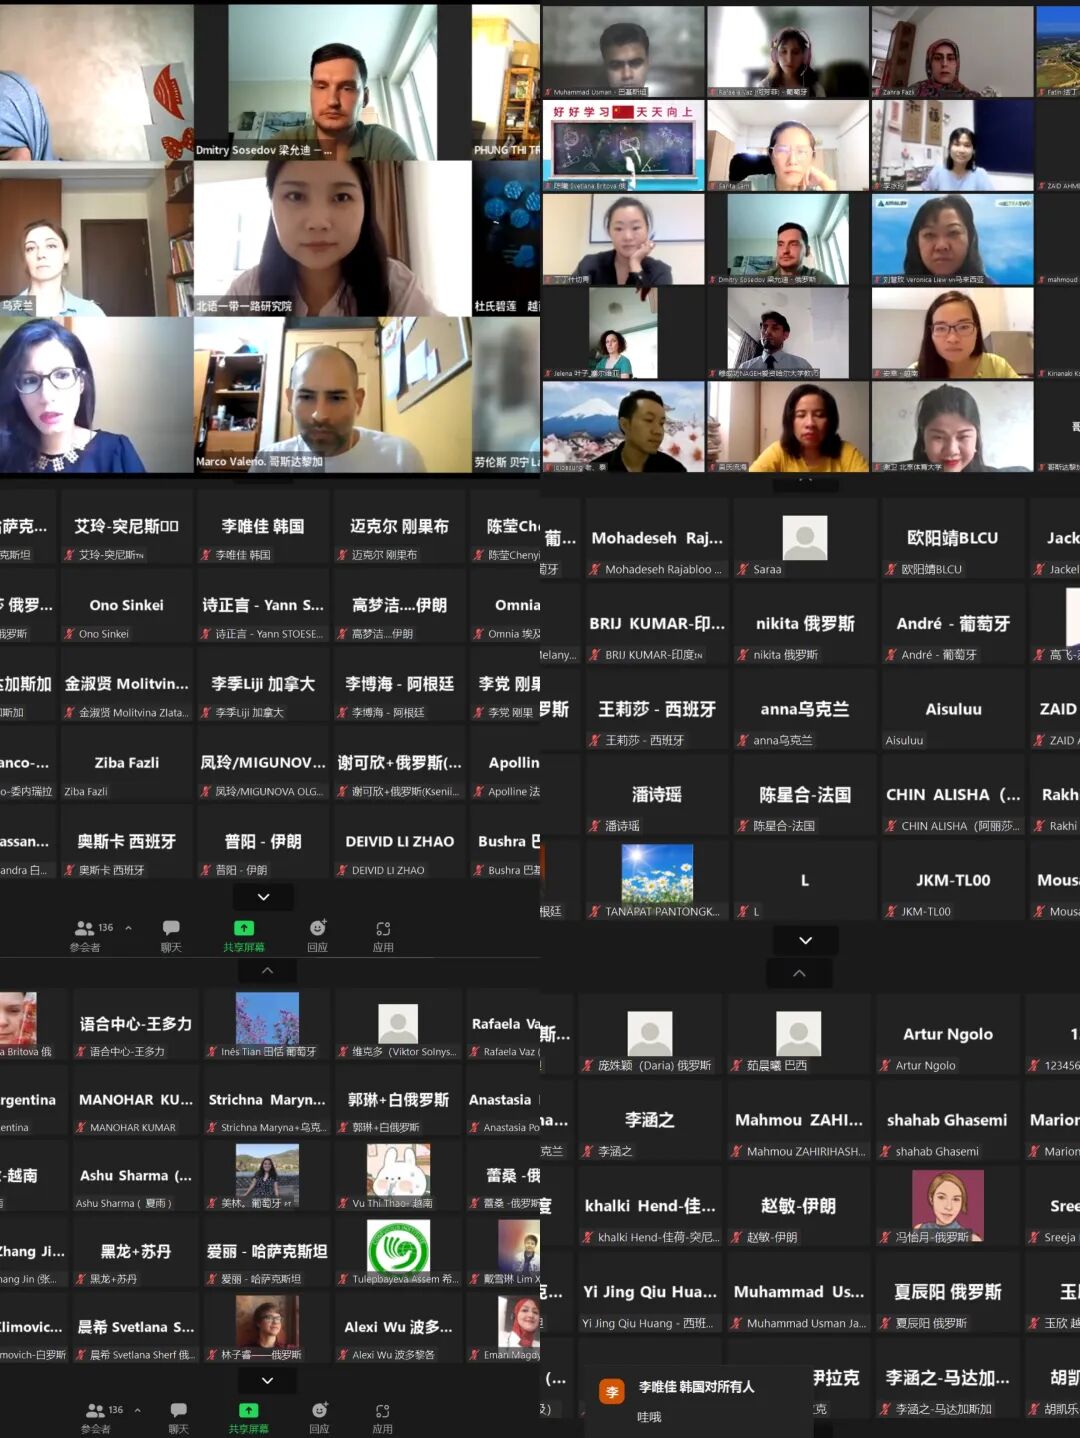Screen dimensions: 1080x1438
Task: Click up chevron above Inés Tian tile
Action: point(267,971)
